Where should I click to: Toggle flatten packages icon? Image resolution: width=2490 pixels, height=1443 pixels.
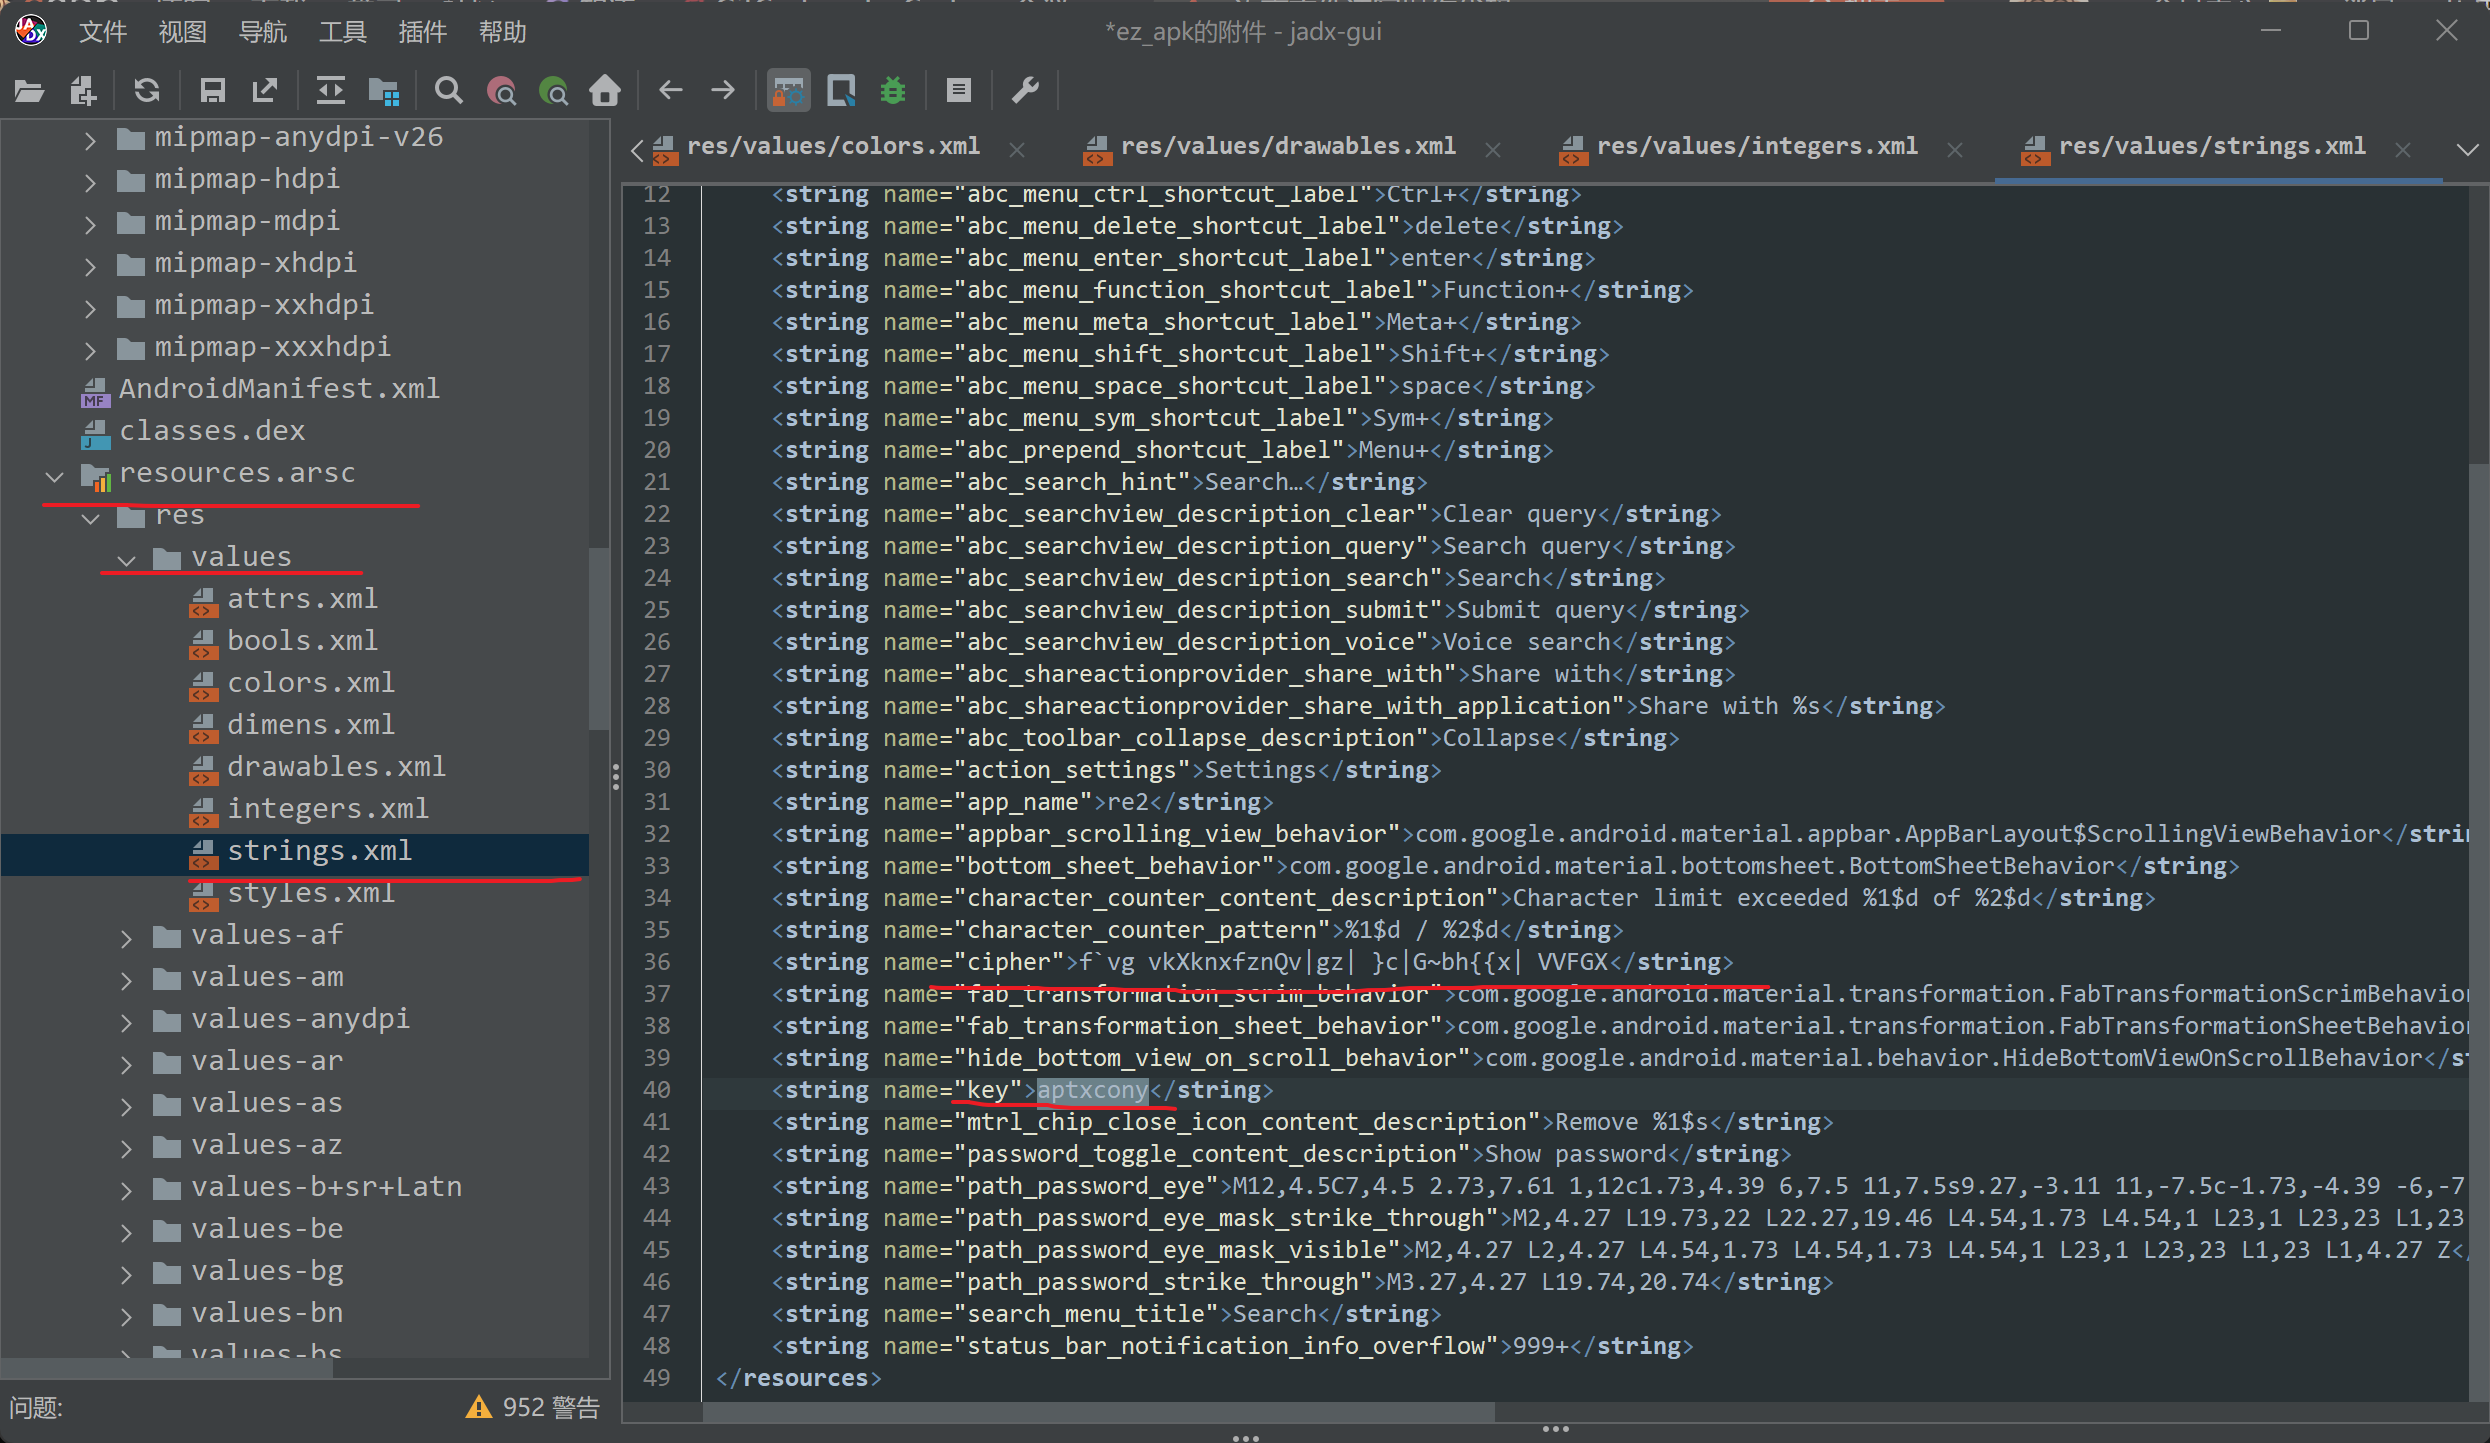click(384, 91)
